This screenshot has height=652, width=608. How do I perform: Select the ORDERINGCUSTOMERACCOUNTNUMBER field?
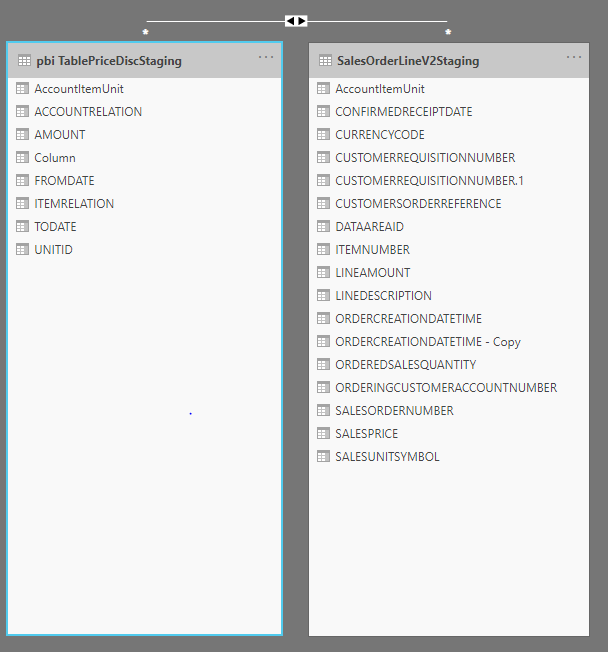tap(446, 388)
